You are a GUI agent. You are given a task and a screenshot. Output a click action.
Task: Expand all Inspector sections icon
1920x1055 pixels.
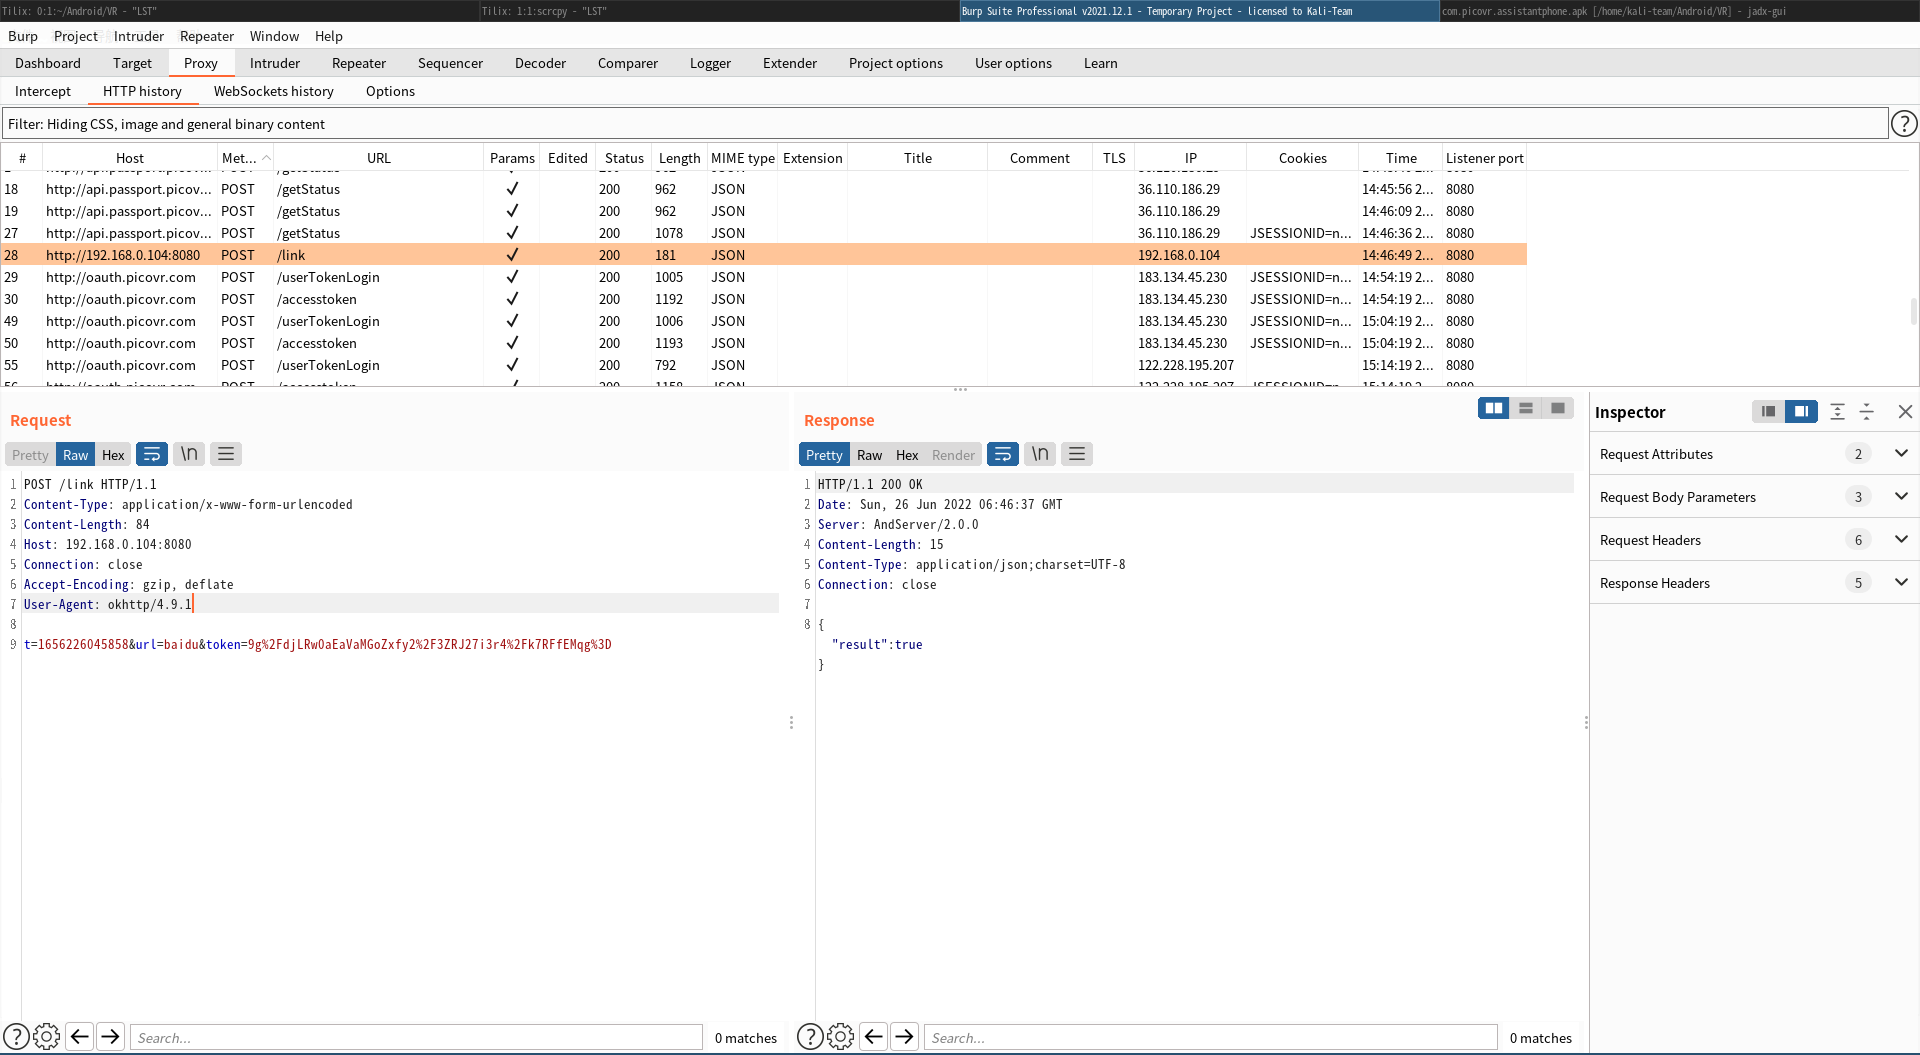(x=1837, y=411)
